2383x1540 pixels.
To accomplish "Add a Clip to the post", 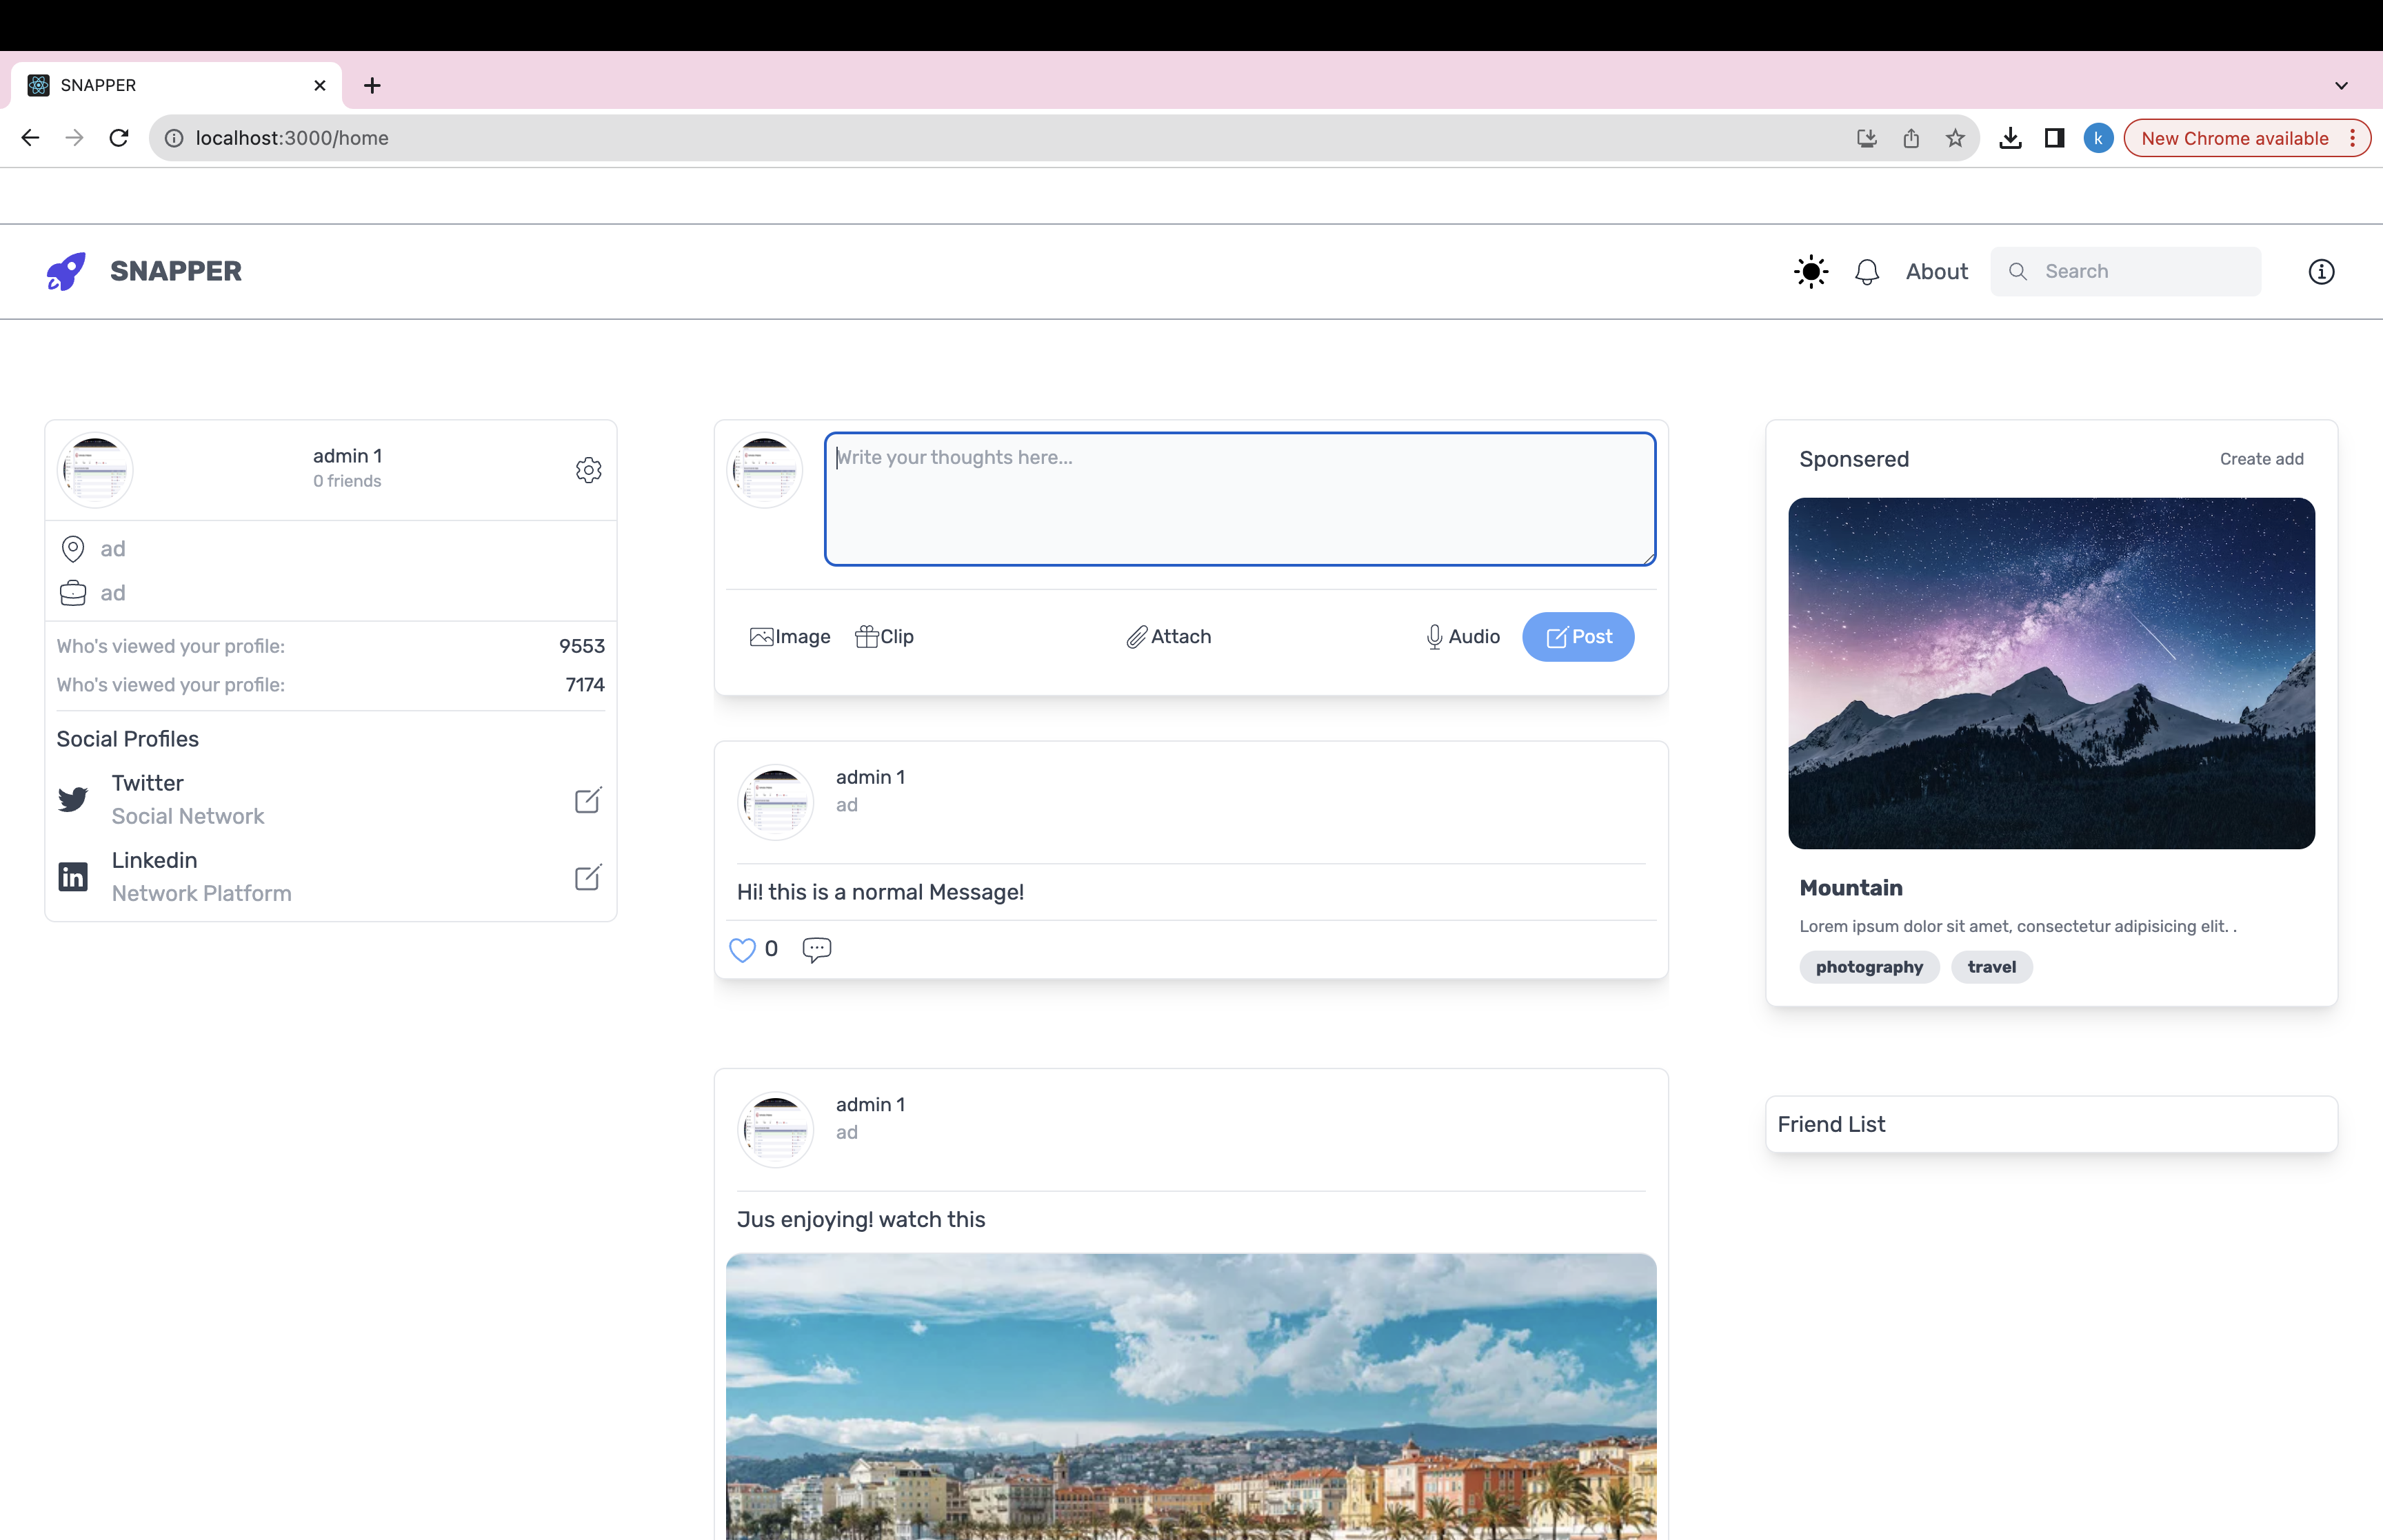I will tap(884, 637).
